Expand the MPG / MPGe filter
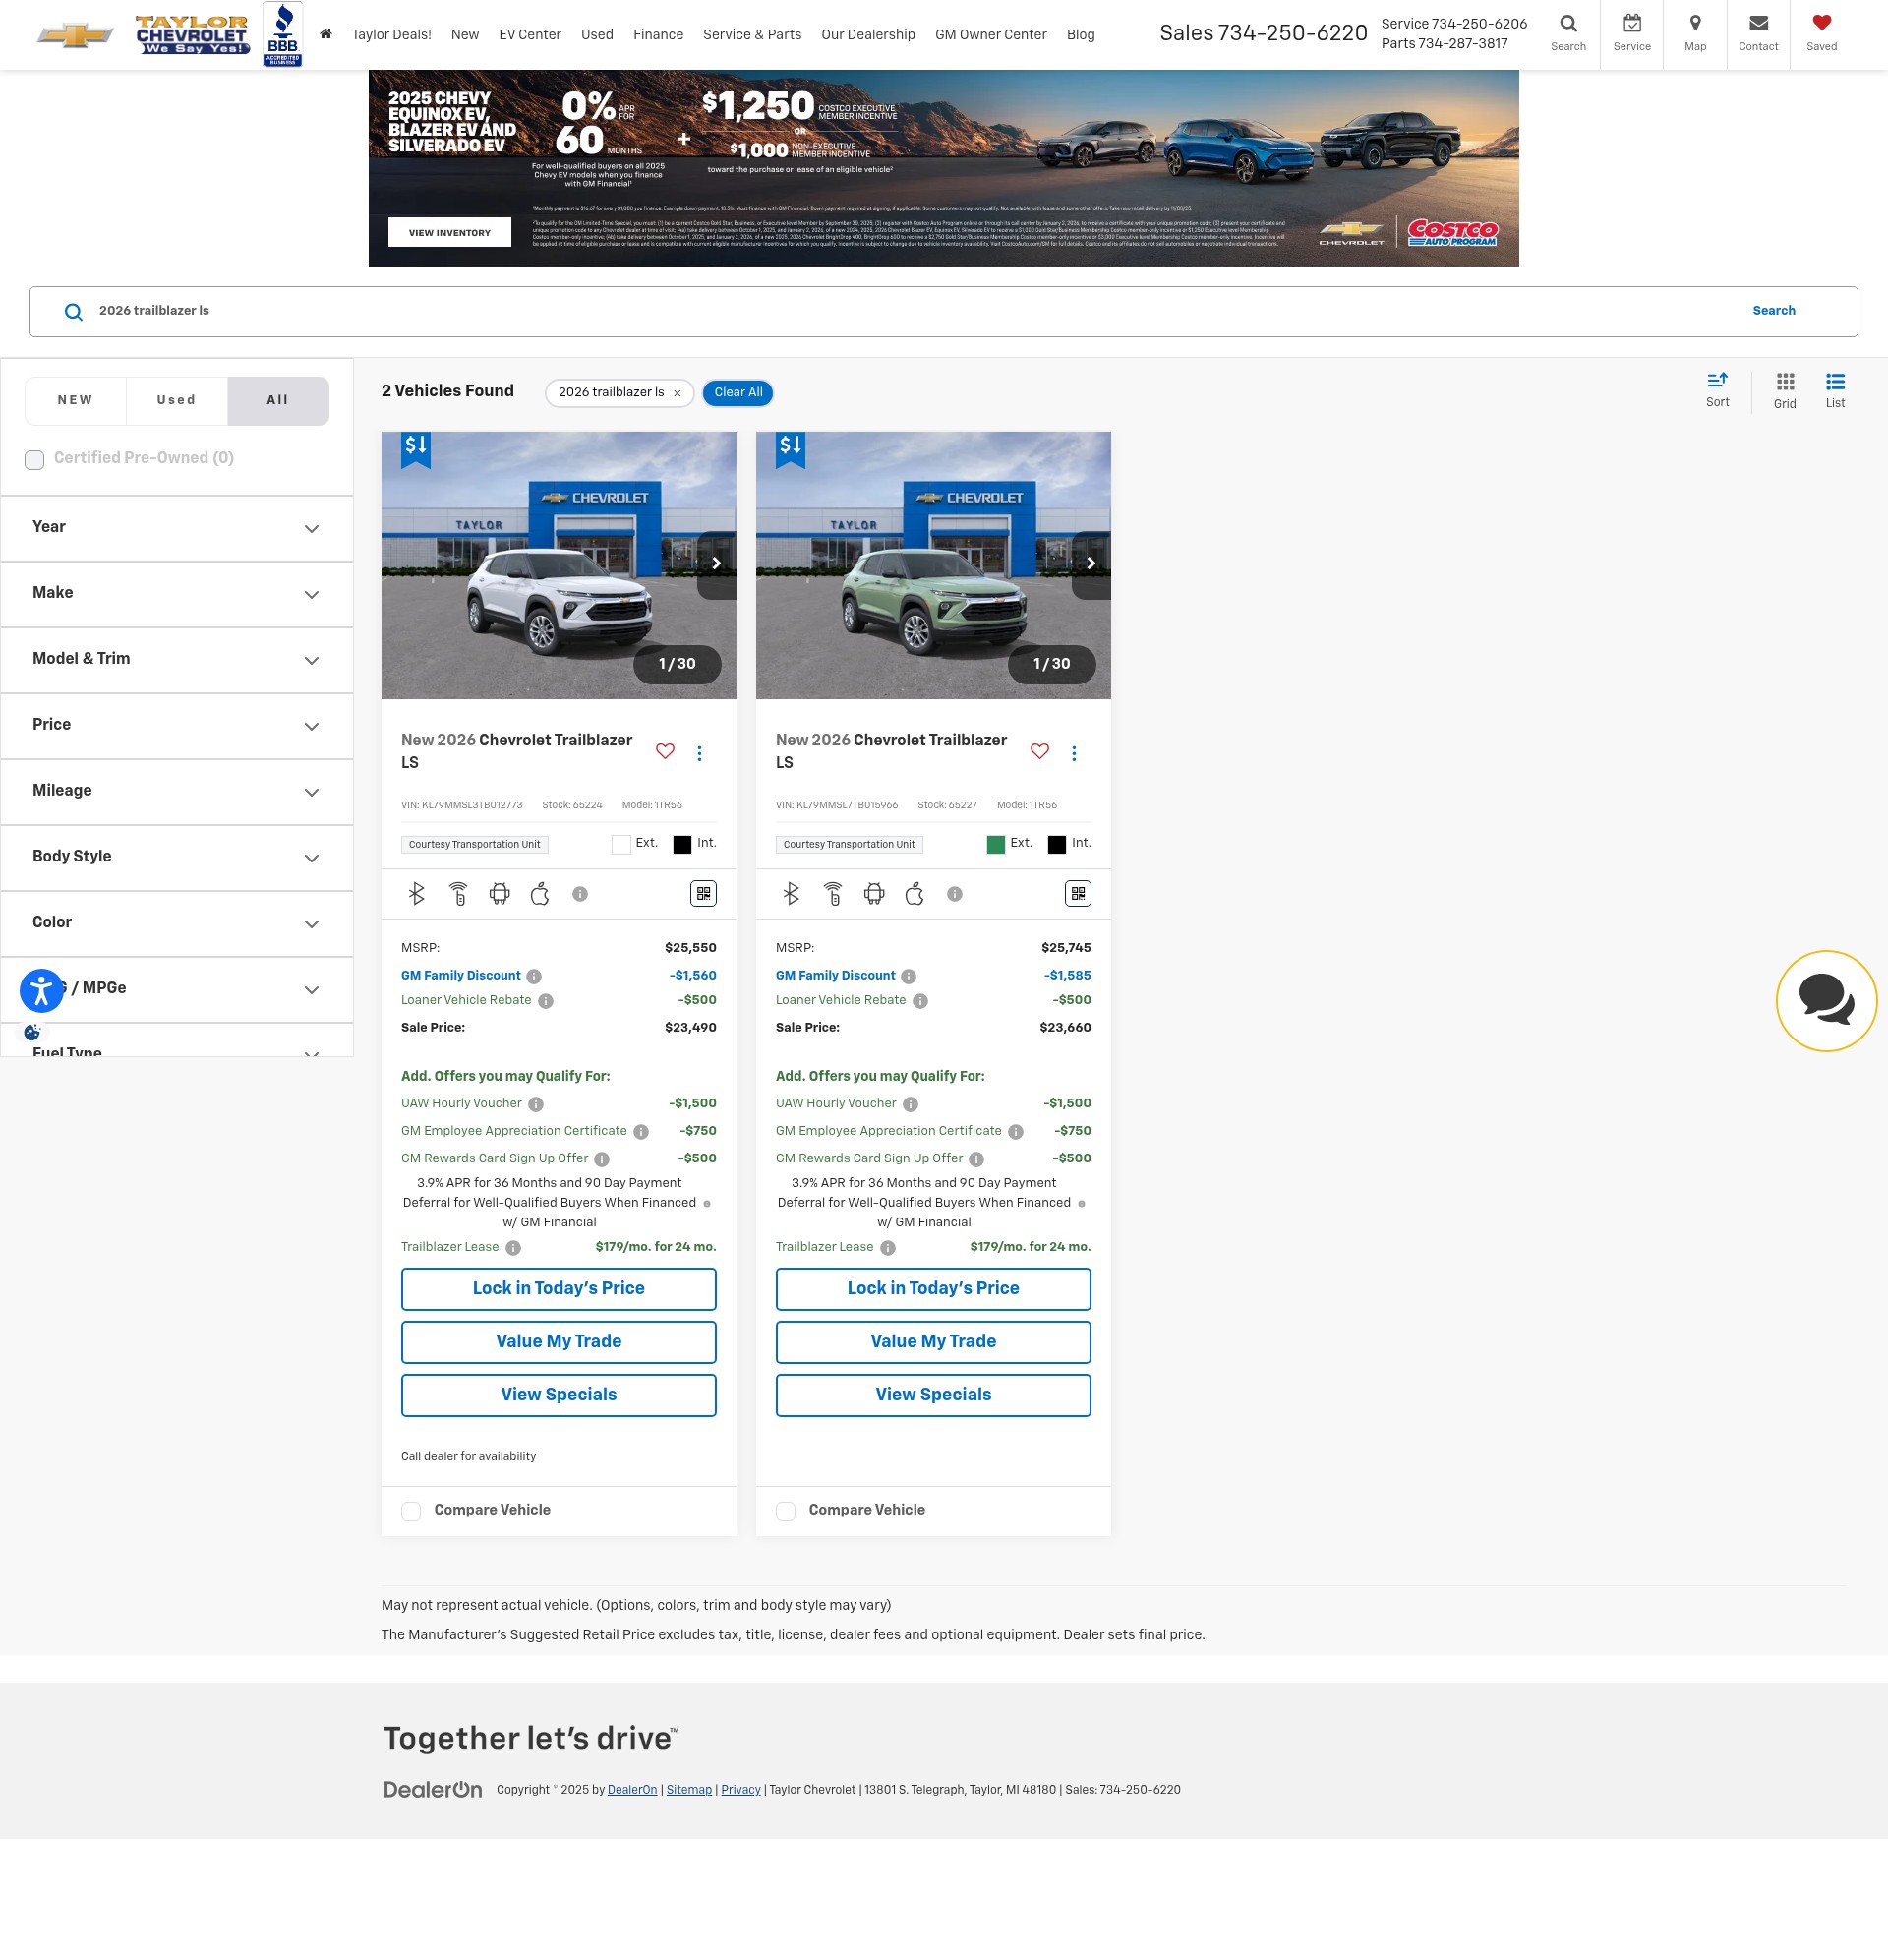1888x1960 pixels. [x=177, y=990]
